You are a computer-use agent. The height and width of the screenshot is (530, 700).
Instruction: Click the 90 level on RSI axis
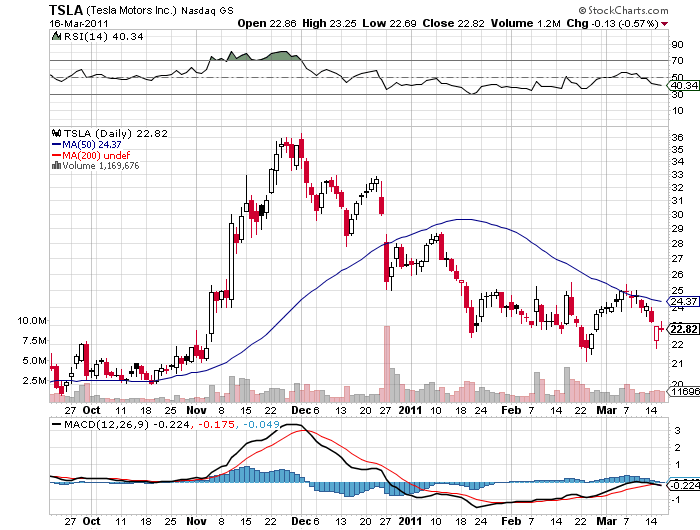tap(677, 44)
